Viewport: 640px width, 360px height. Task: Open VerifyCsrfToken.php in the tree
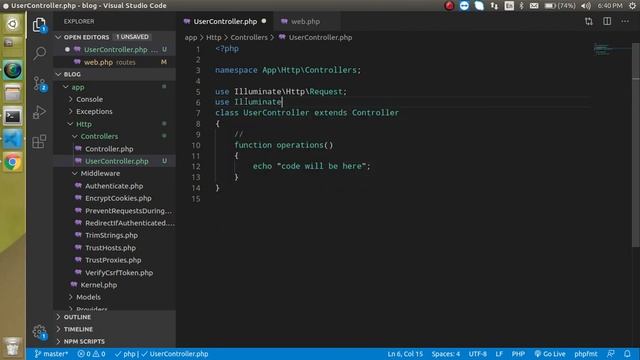(115, 273)
